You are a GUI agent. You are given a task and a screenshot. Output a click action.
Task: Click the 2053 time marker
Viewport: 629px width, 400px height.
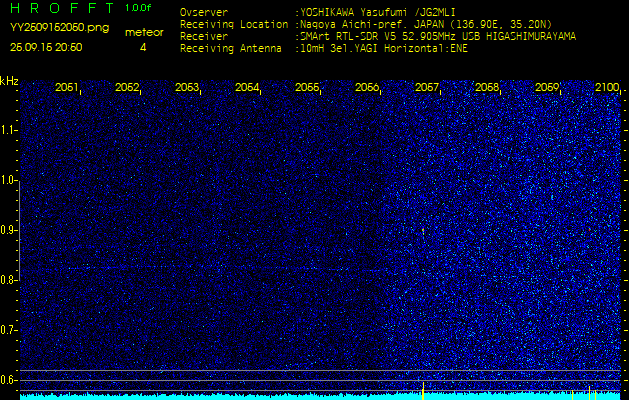pyautogui.click(x=187, y=87)
